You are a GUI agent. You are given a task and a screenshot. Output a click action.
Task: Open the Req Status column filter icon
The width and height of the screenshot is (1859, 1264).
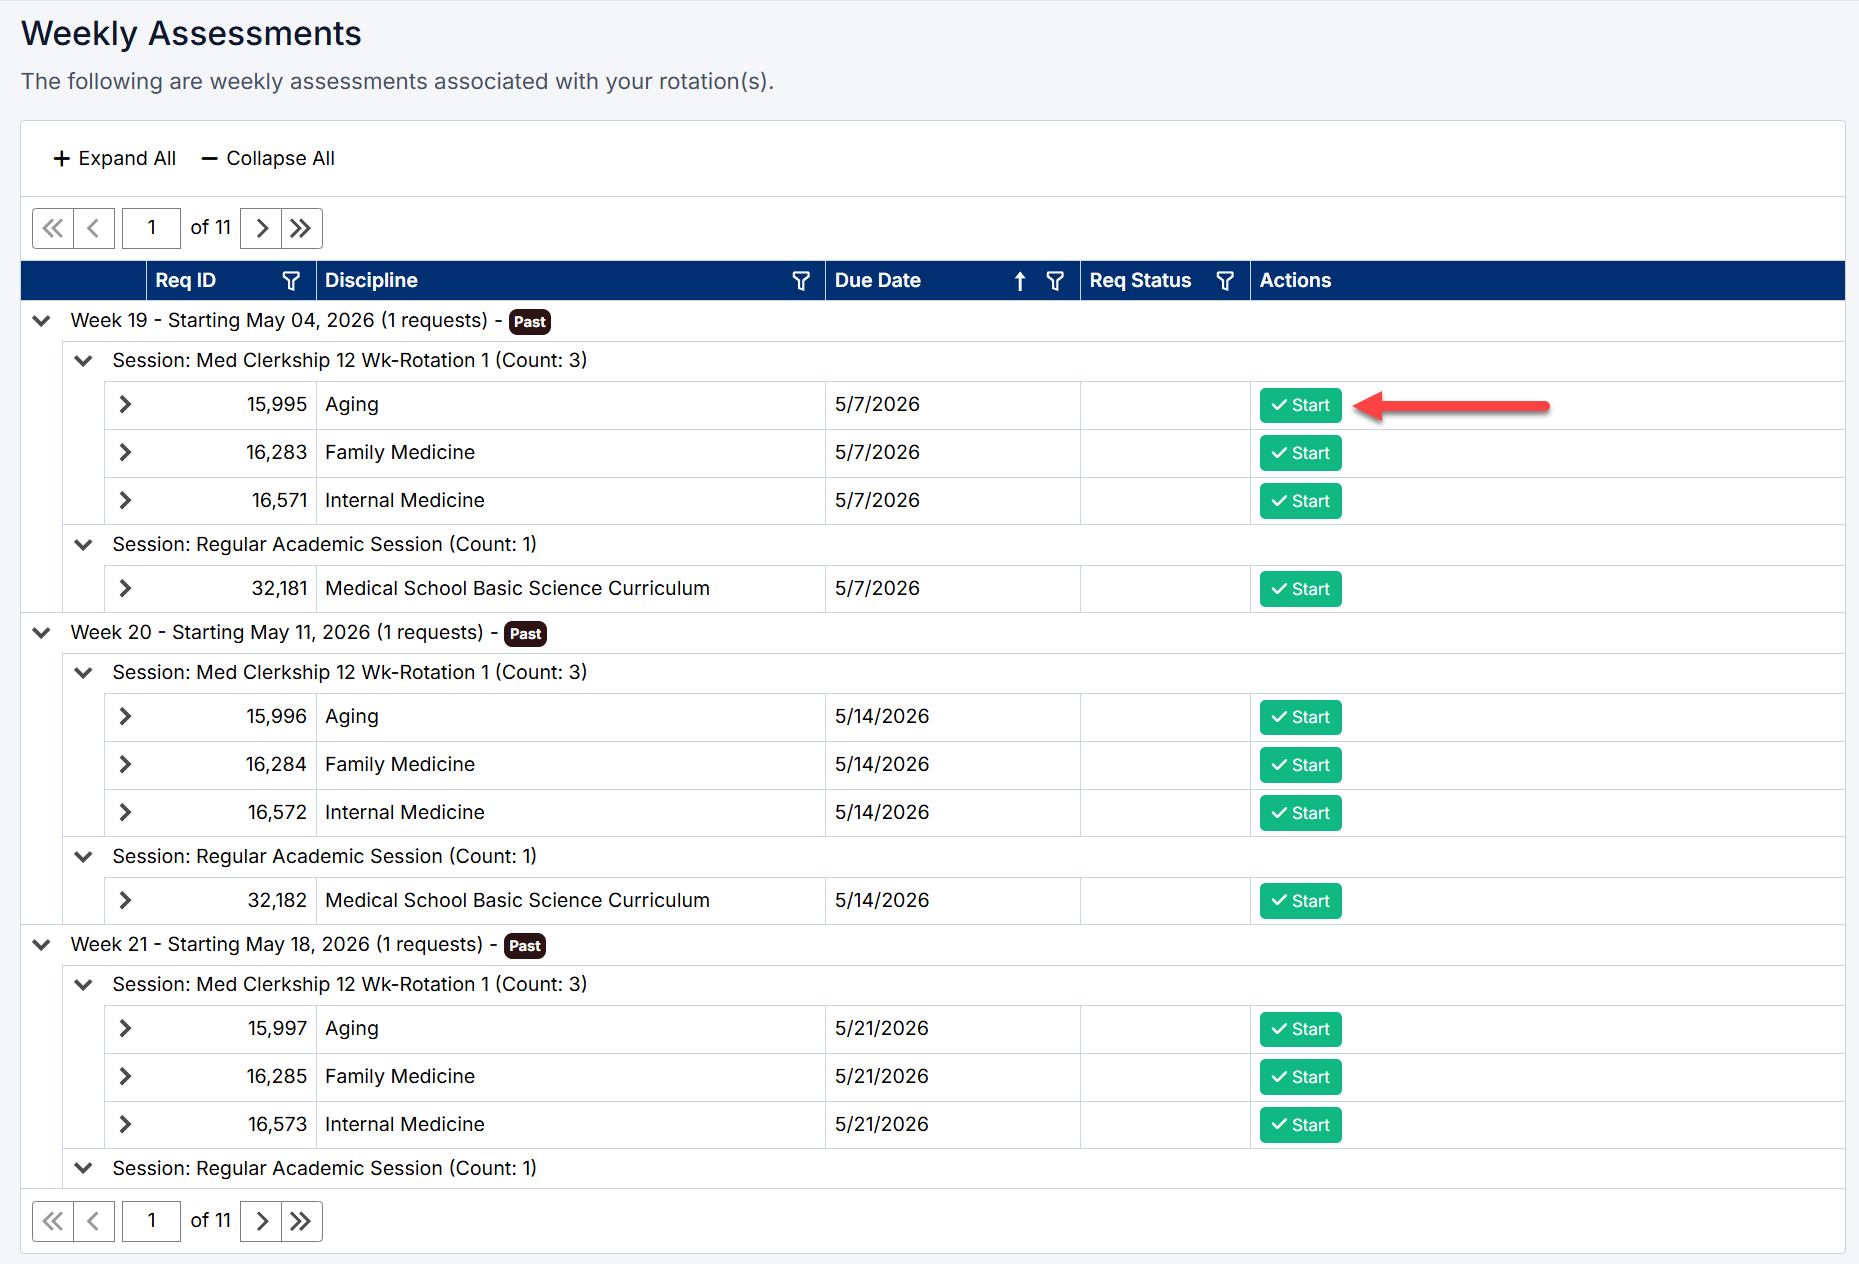pyautogui.click(x=1225, y=281)
